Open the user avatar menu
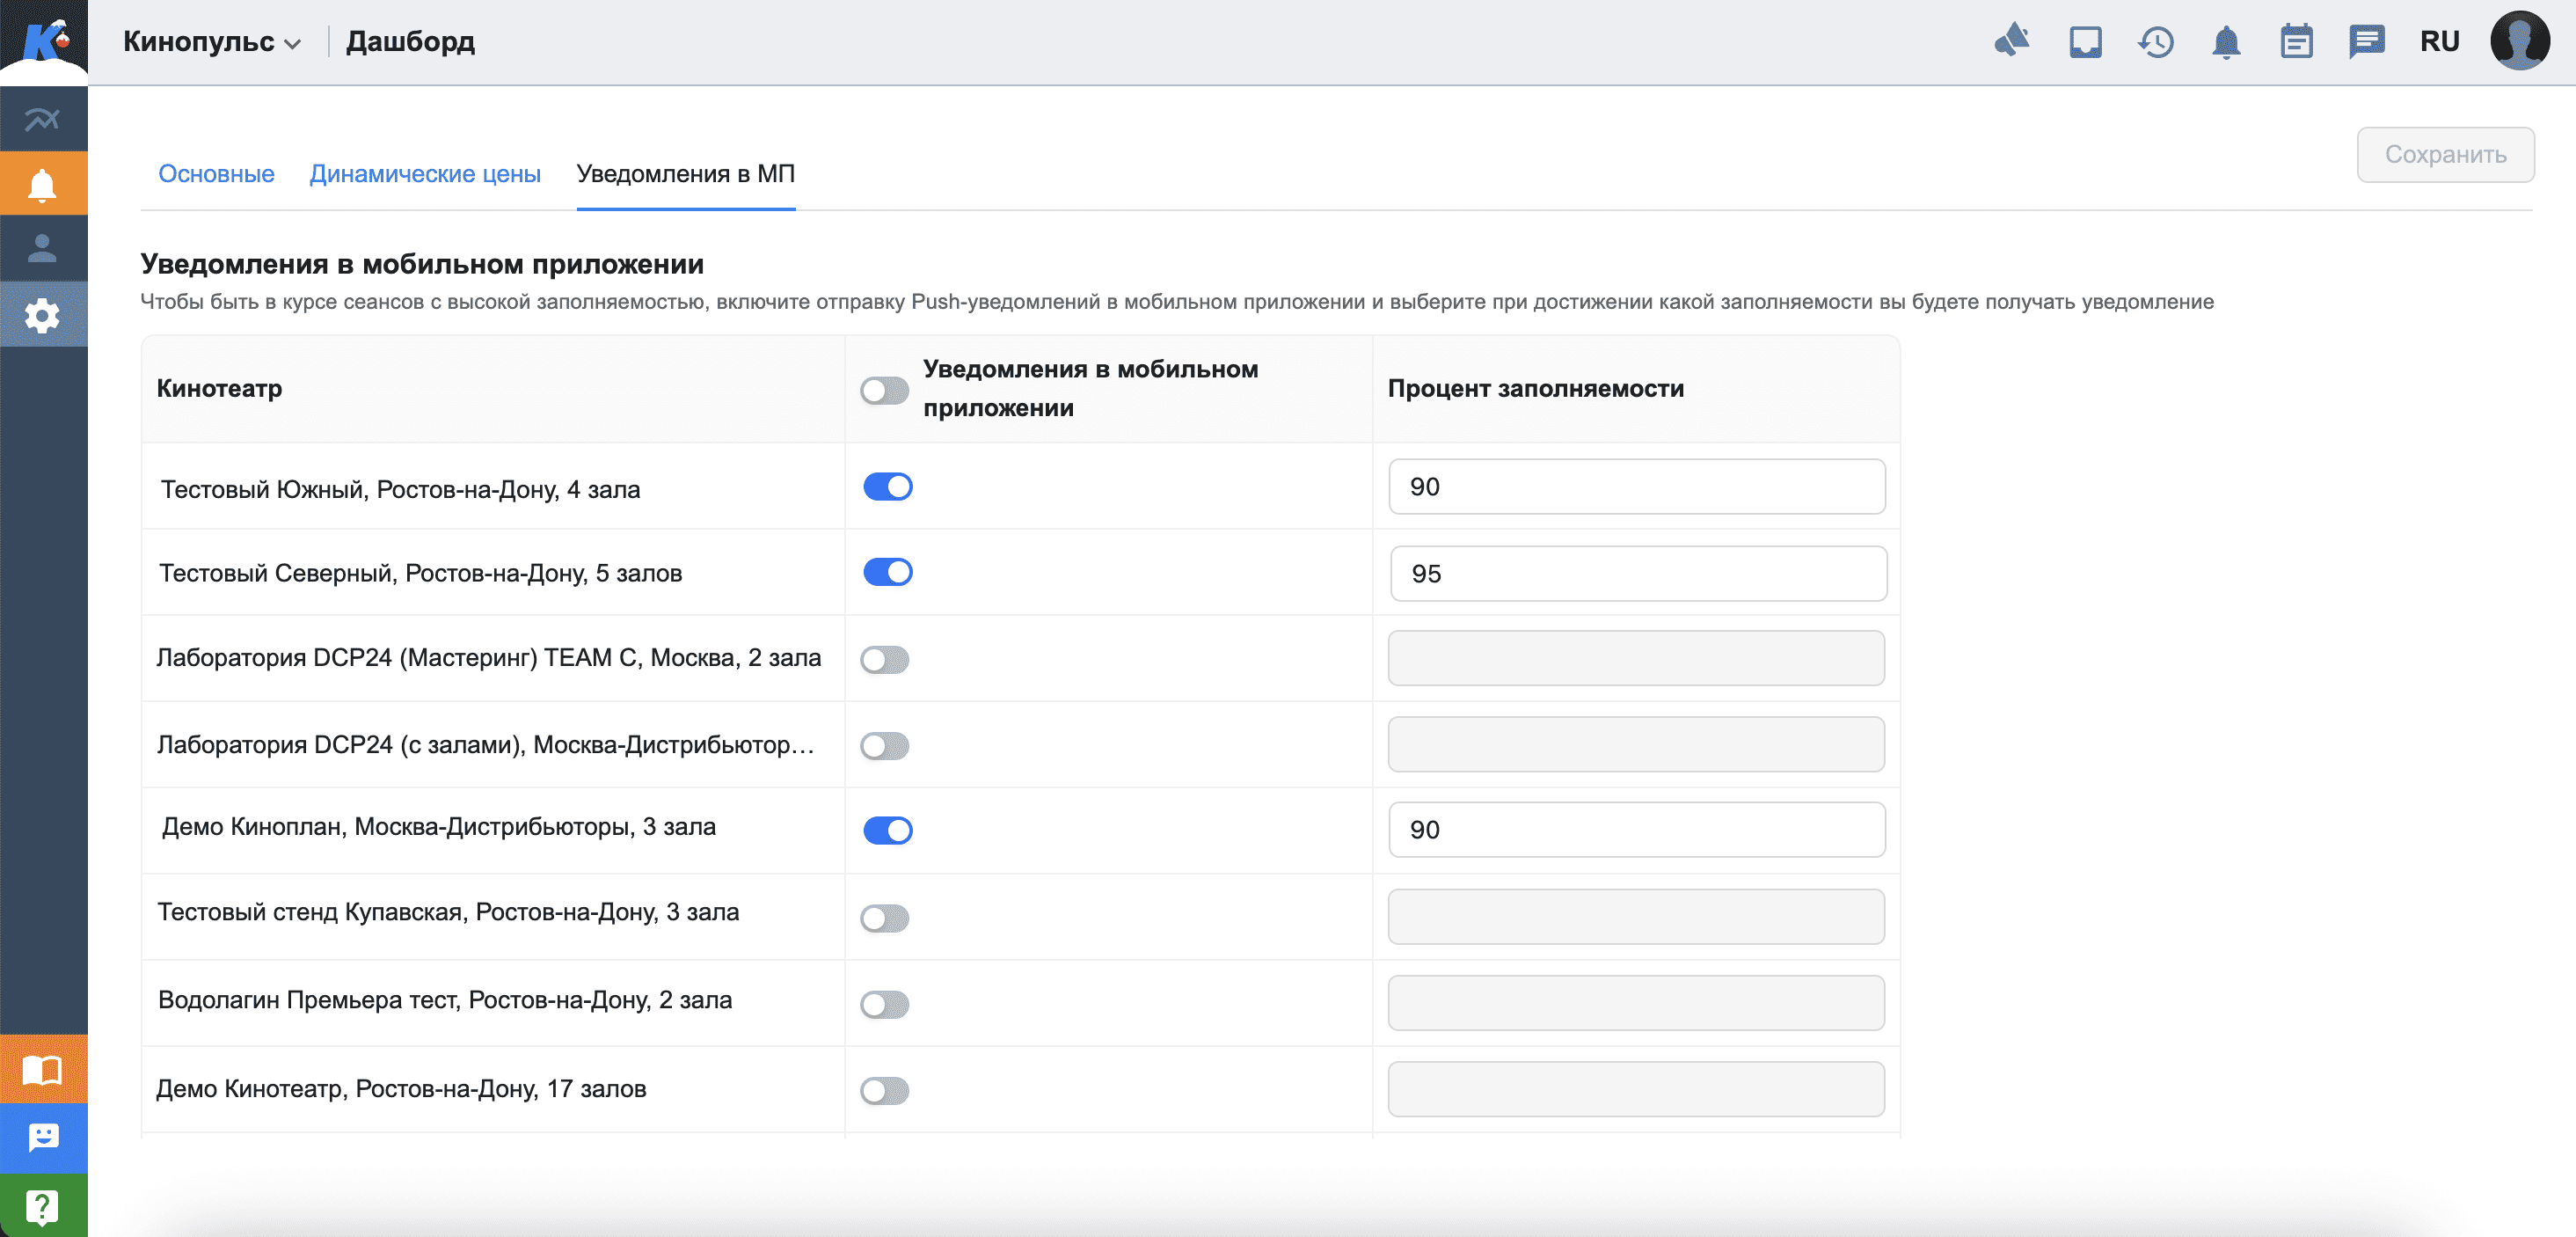This screenshot has height=1237, width=2576. coord(2519,41)
